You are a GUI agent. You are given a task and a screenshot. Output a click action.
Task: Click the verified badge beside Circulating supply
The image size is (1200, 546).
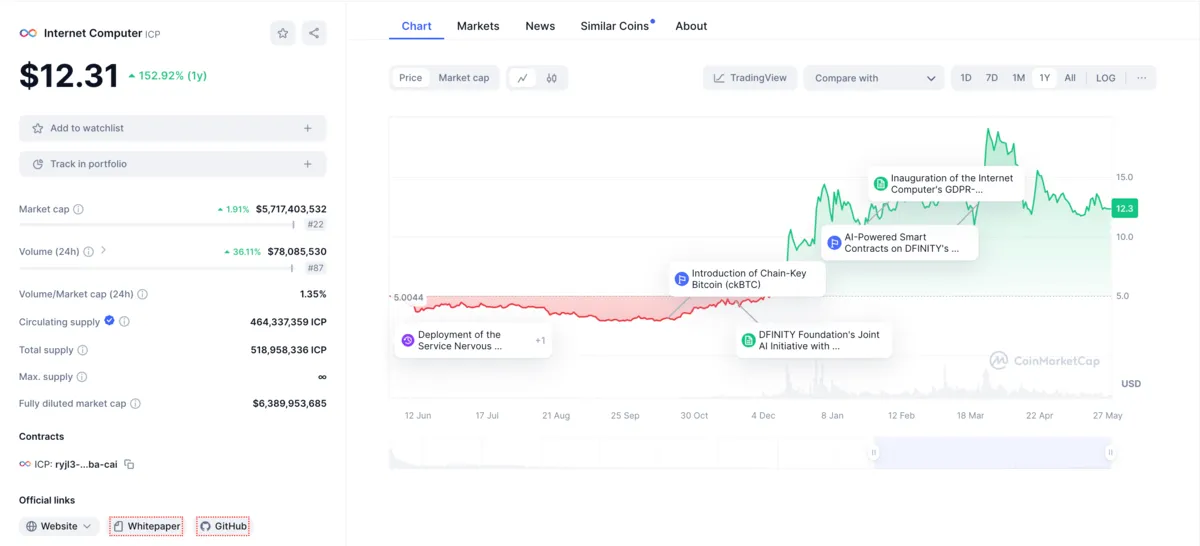coord(110,321)
